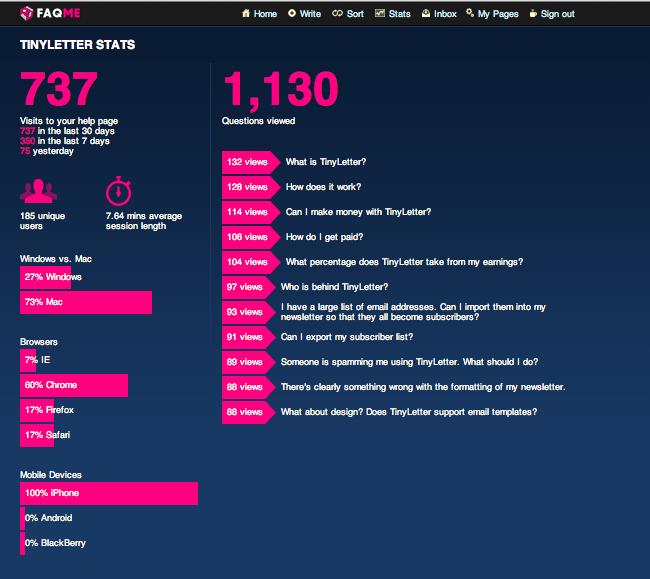Viewport: 650px width, 579px height.
Task: Click the '89 views' badge
Action: 248,362
